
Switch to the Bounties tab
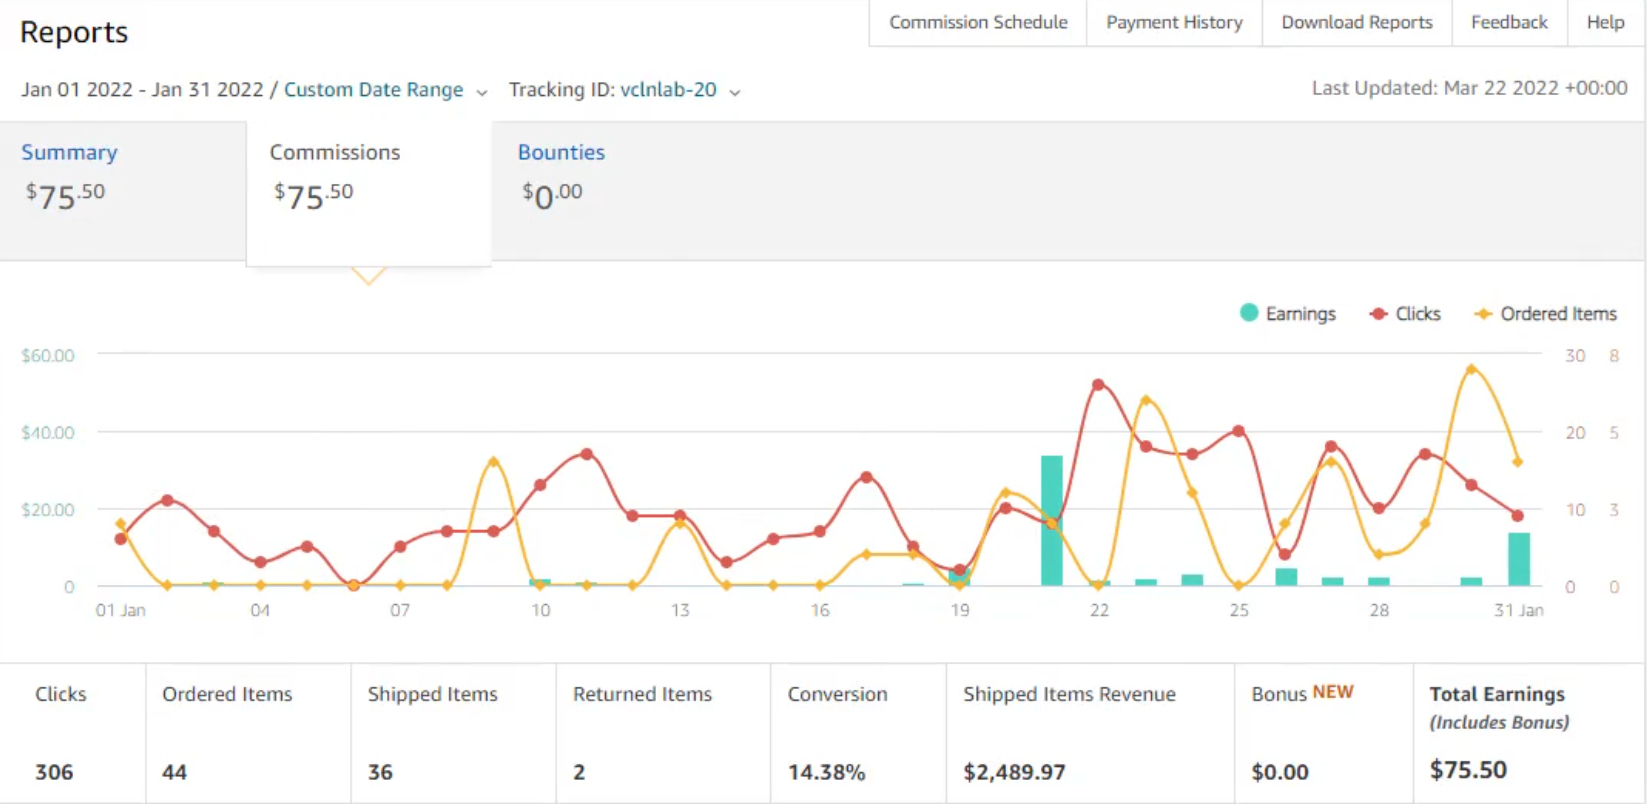561,152
